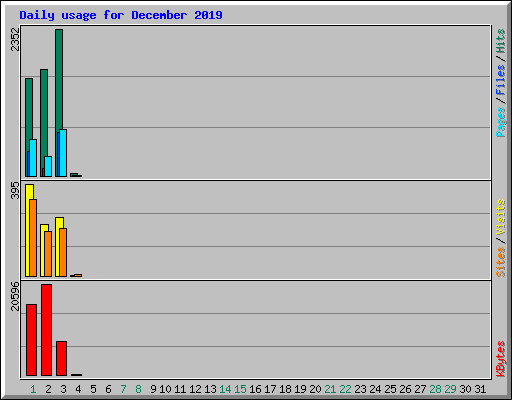Click the orange sites bar for day 3
Screen dimensions: 512x400
click(63, 252)
